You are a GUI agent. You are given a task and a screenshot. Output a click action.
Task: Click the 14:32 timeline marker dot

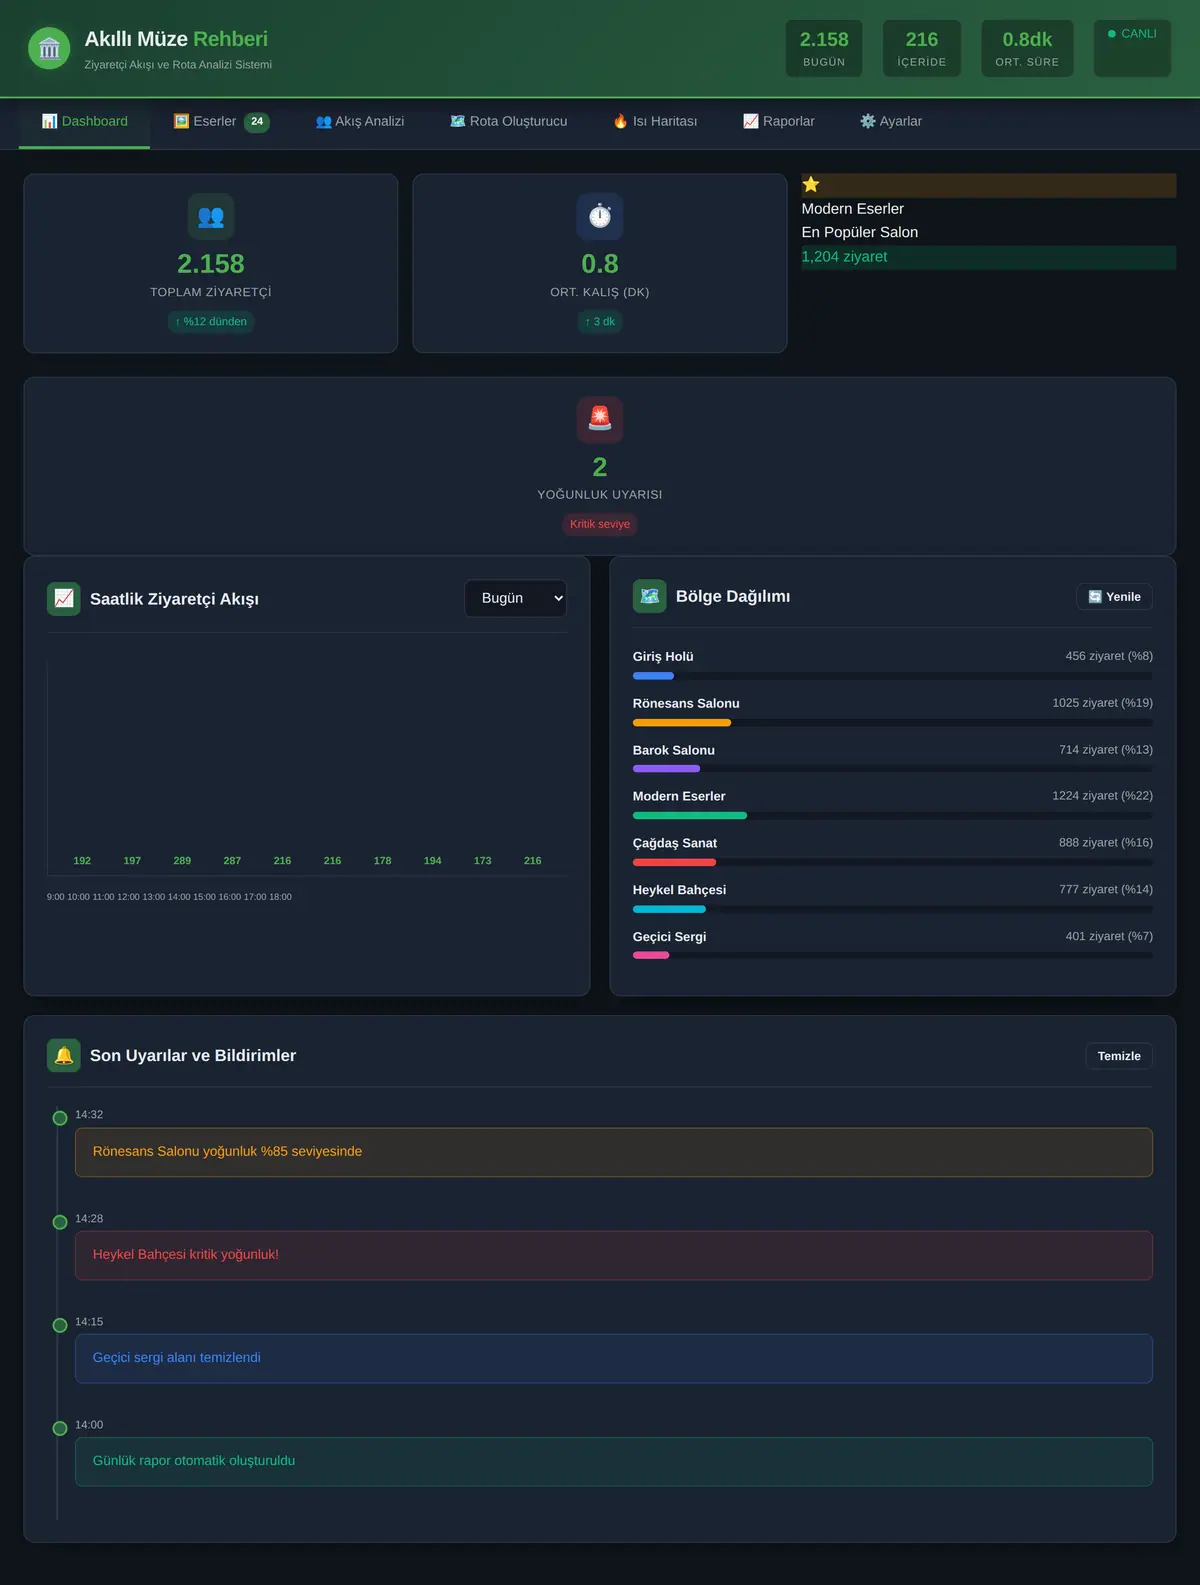[x=60, y=1118]
